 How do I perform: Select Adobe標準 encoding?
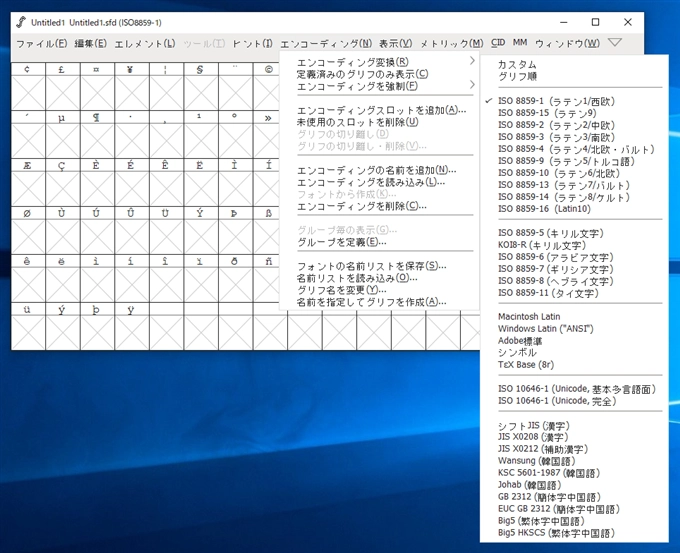574,341
